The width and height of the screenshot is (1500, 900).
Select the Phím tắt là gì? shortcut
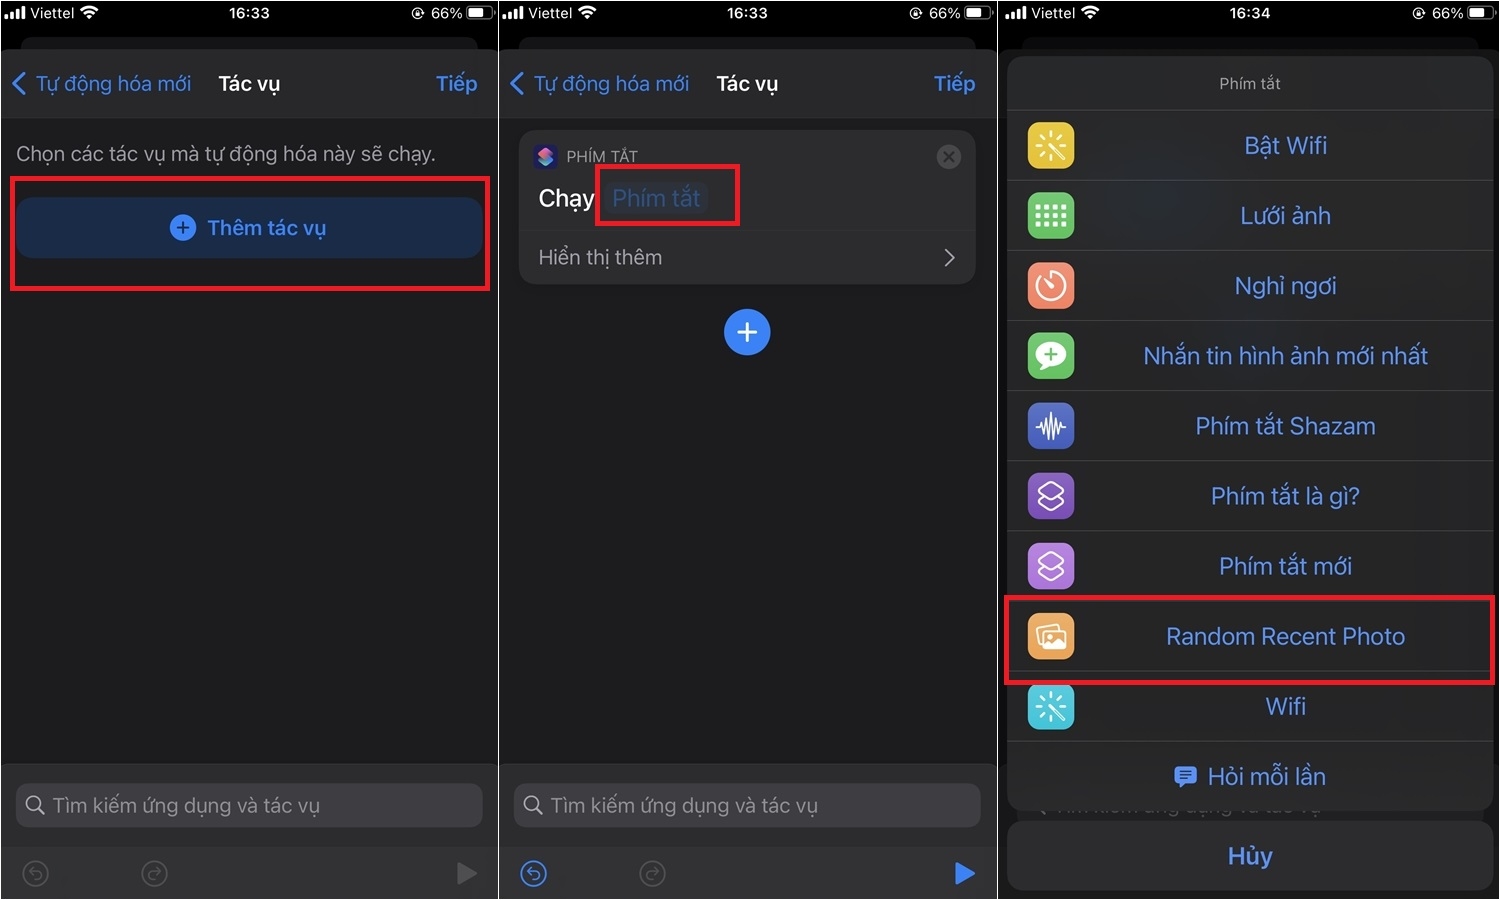(1250, 496)
